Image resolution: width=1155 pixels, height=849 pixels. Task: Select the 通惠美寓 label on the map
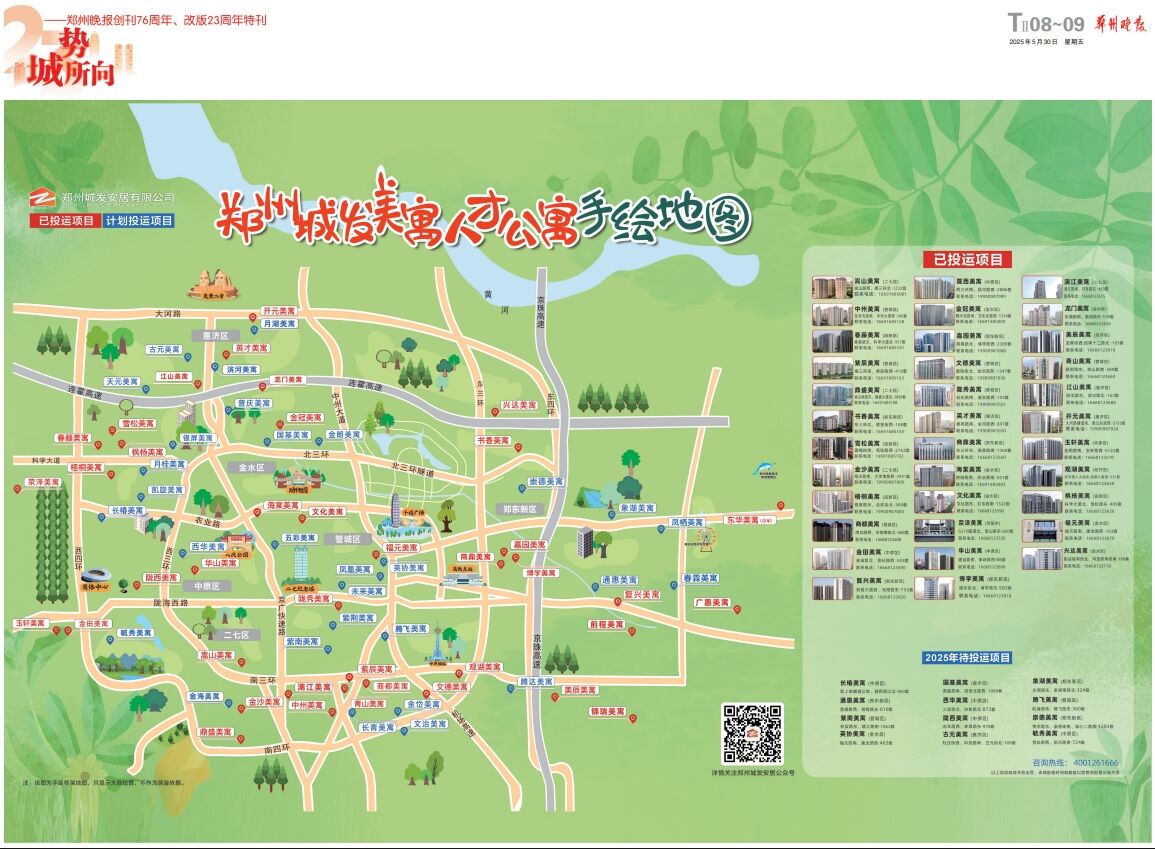[x=619, y=580]
